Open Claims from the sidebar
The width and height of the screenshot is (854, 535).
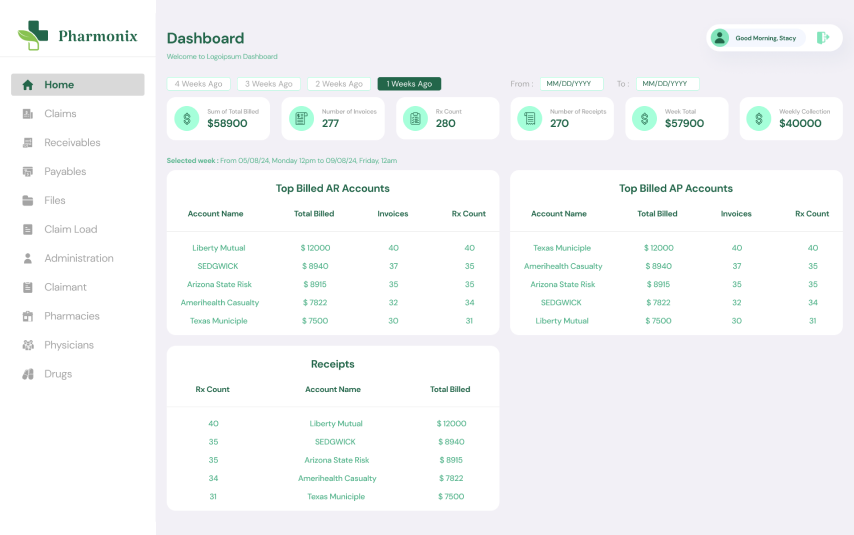click(60, 113)
